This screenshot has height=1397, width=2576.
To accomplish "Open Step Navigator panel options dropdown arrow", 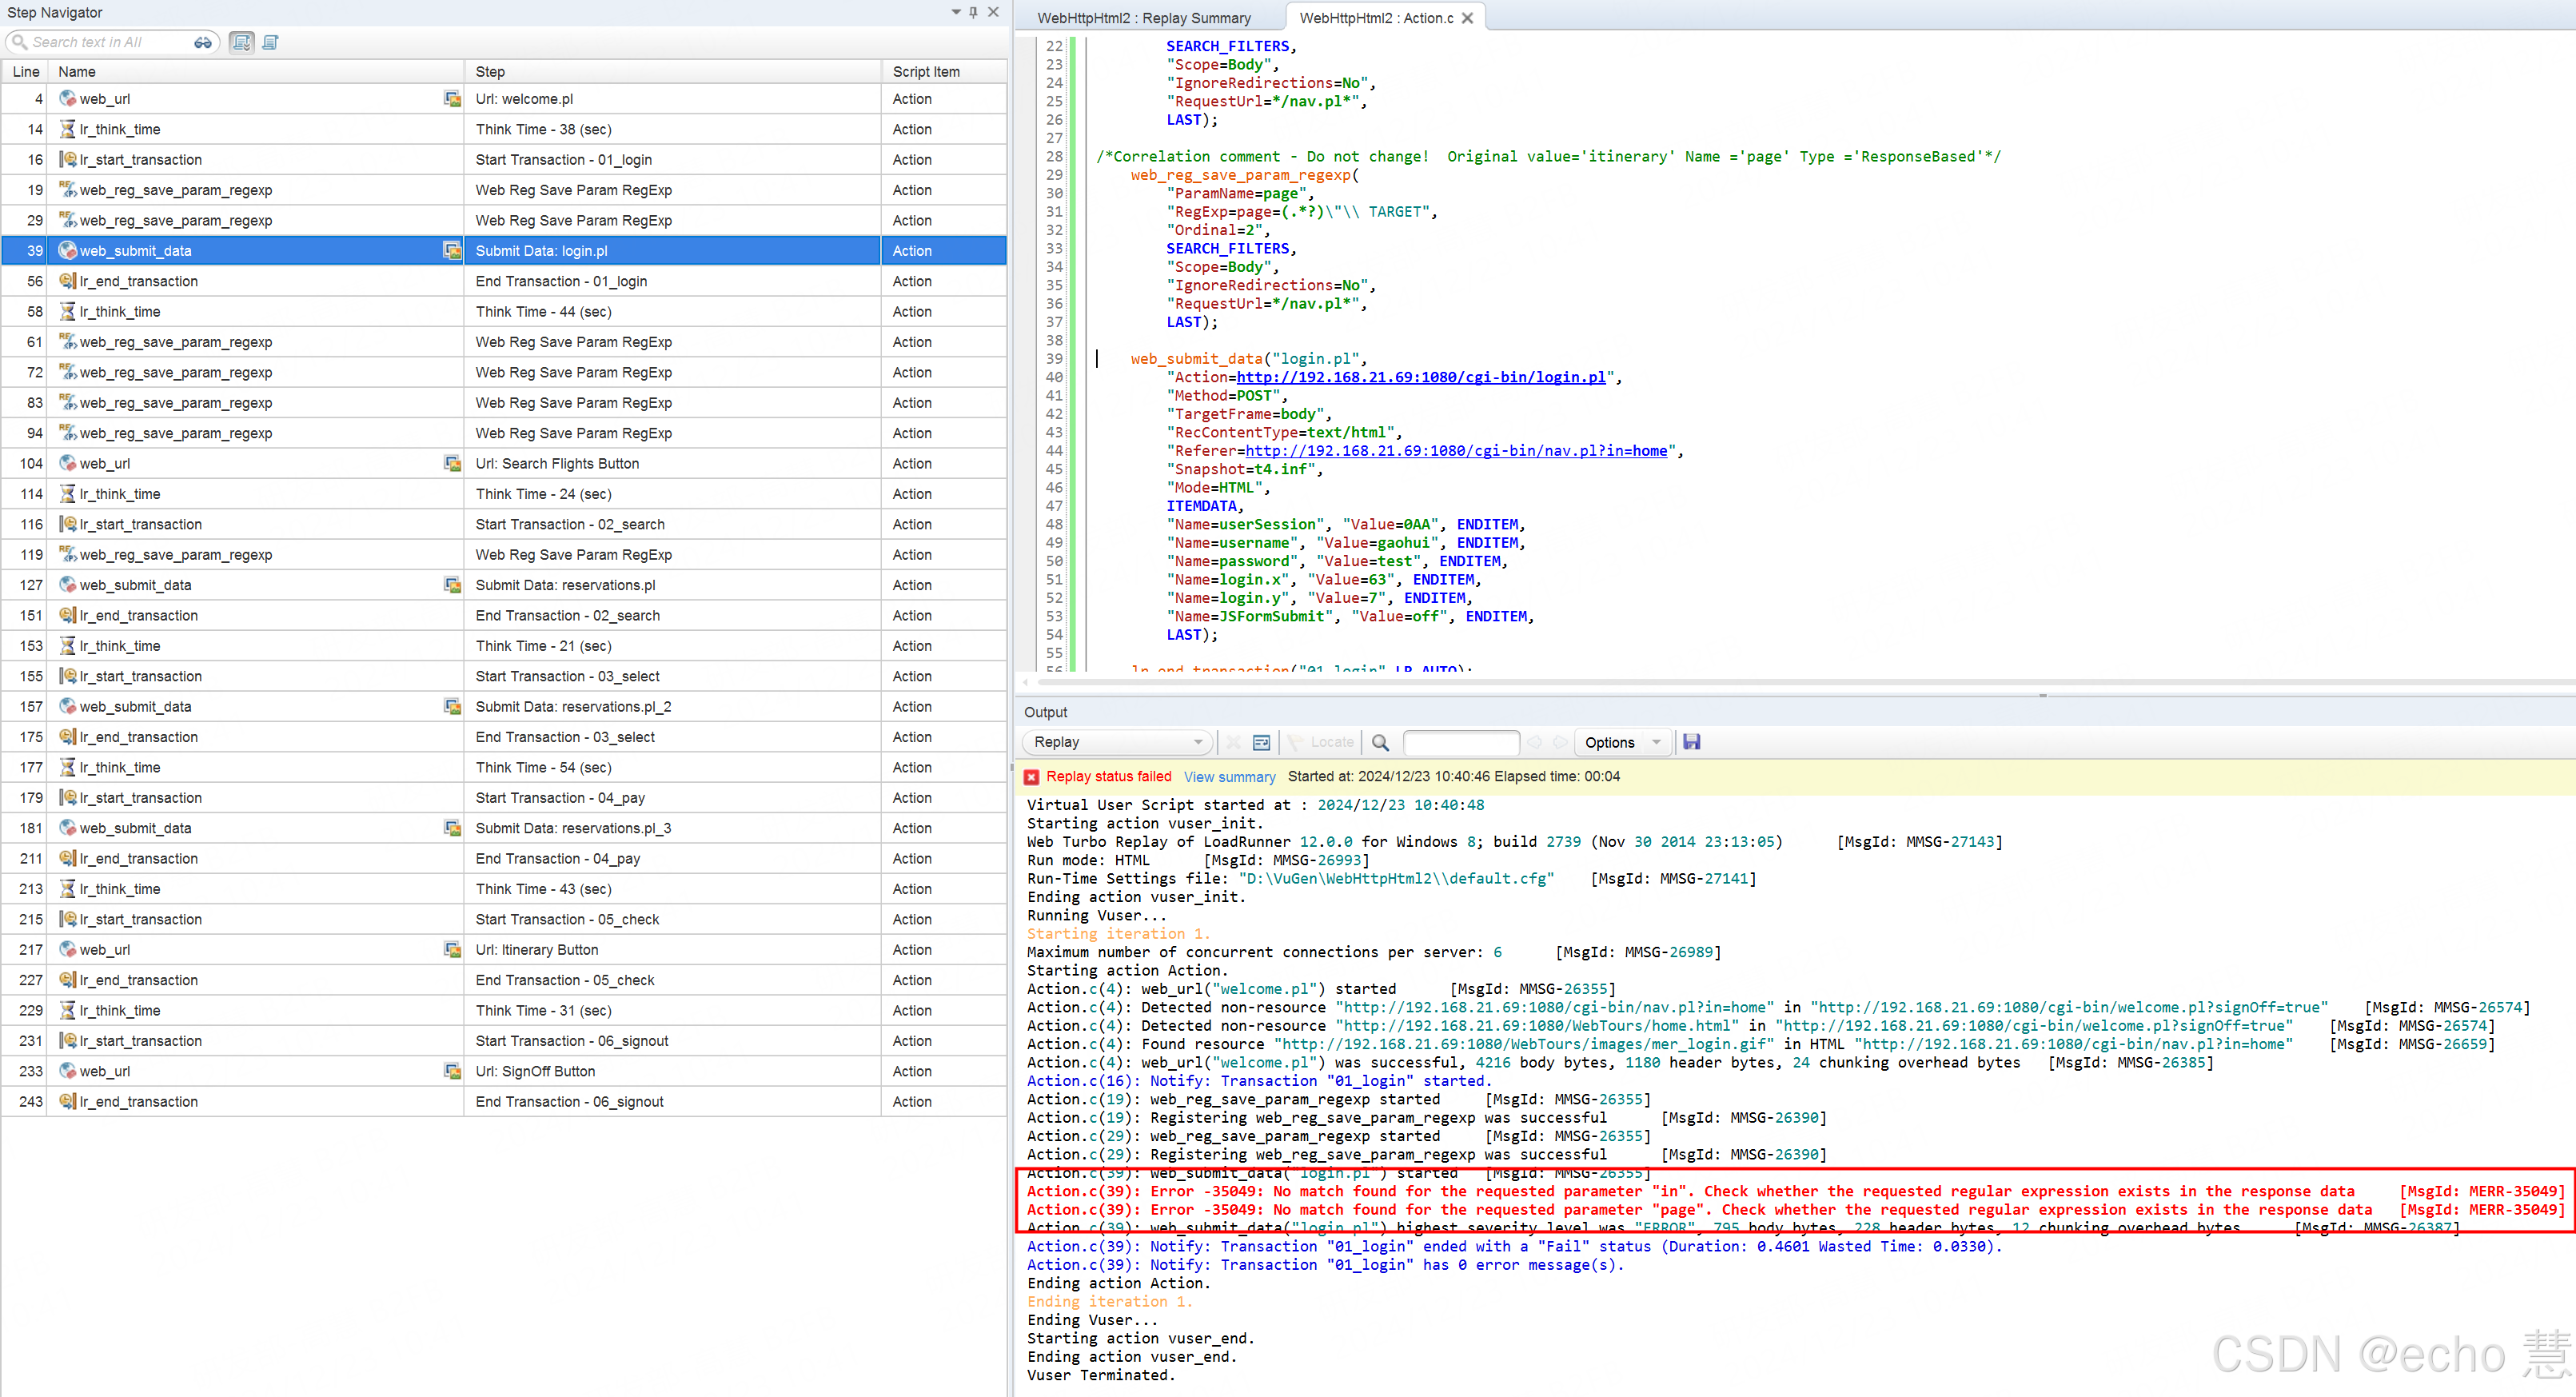I will tap(955, 12).
